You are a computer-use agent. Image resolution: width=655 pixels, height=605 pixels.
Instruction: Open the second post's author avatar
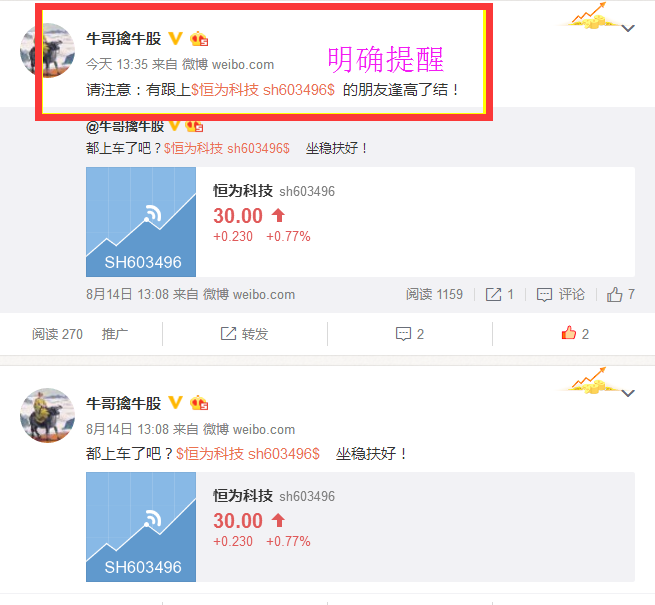click(47, 415)
